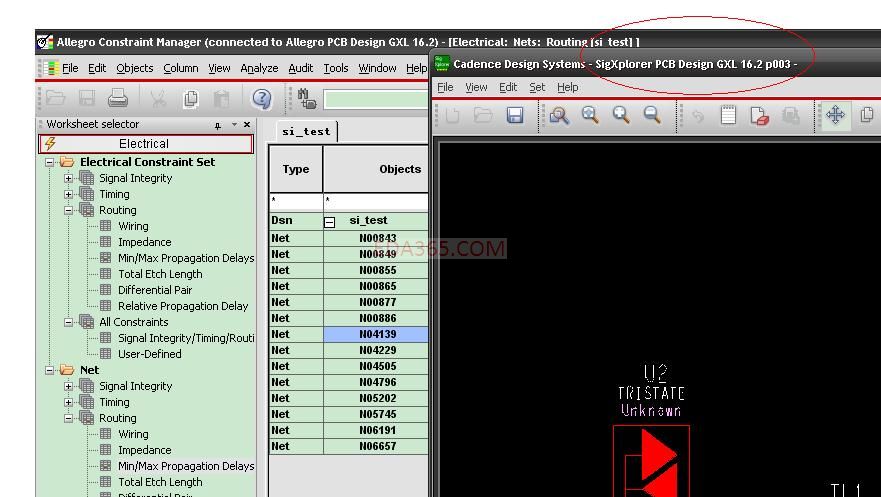Click the Copy icon in Constraint Manager toolbar
Screen dimensions: 881x497
(x=190, y=98)
